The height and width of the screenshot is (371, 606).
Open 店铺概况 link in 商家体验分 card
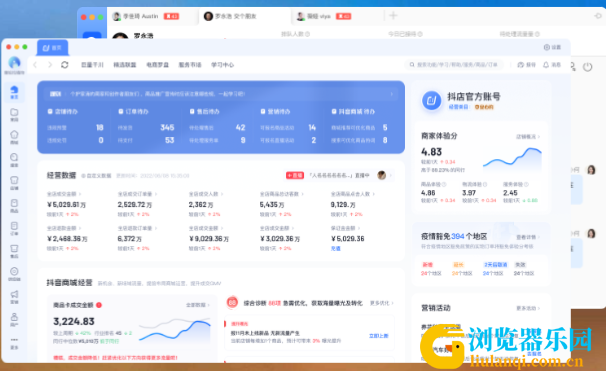(528, 136)
